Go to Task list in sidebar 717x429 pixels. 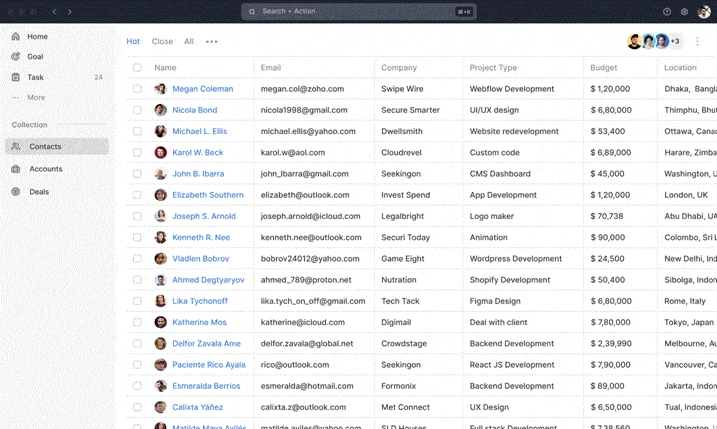[35, 77]
